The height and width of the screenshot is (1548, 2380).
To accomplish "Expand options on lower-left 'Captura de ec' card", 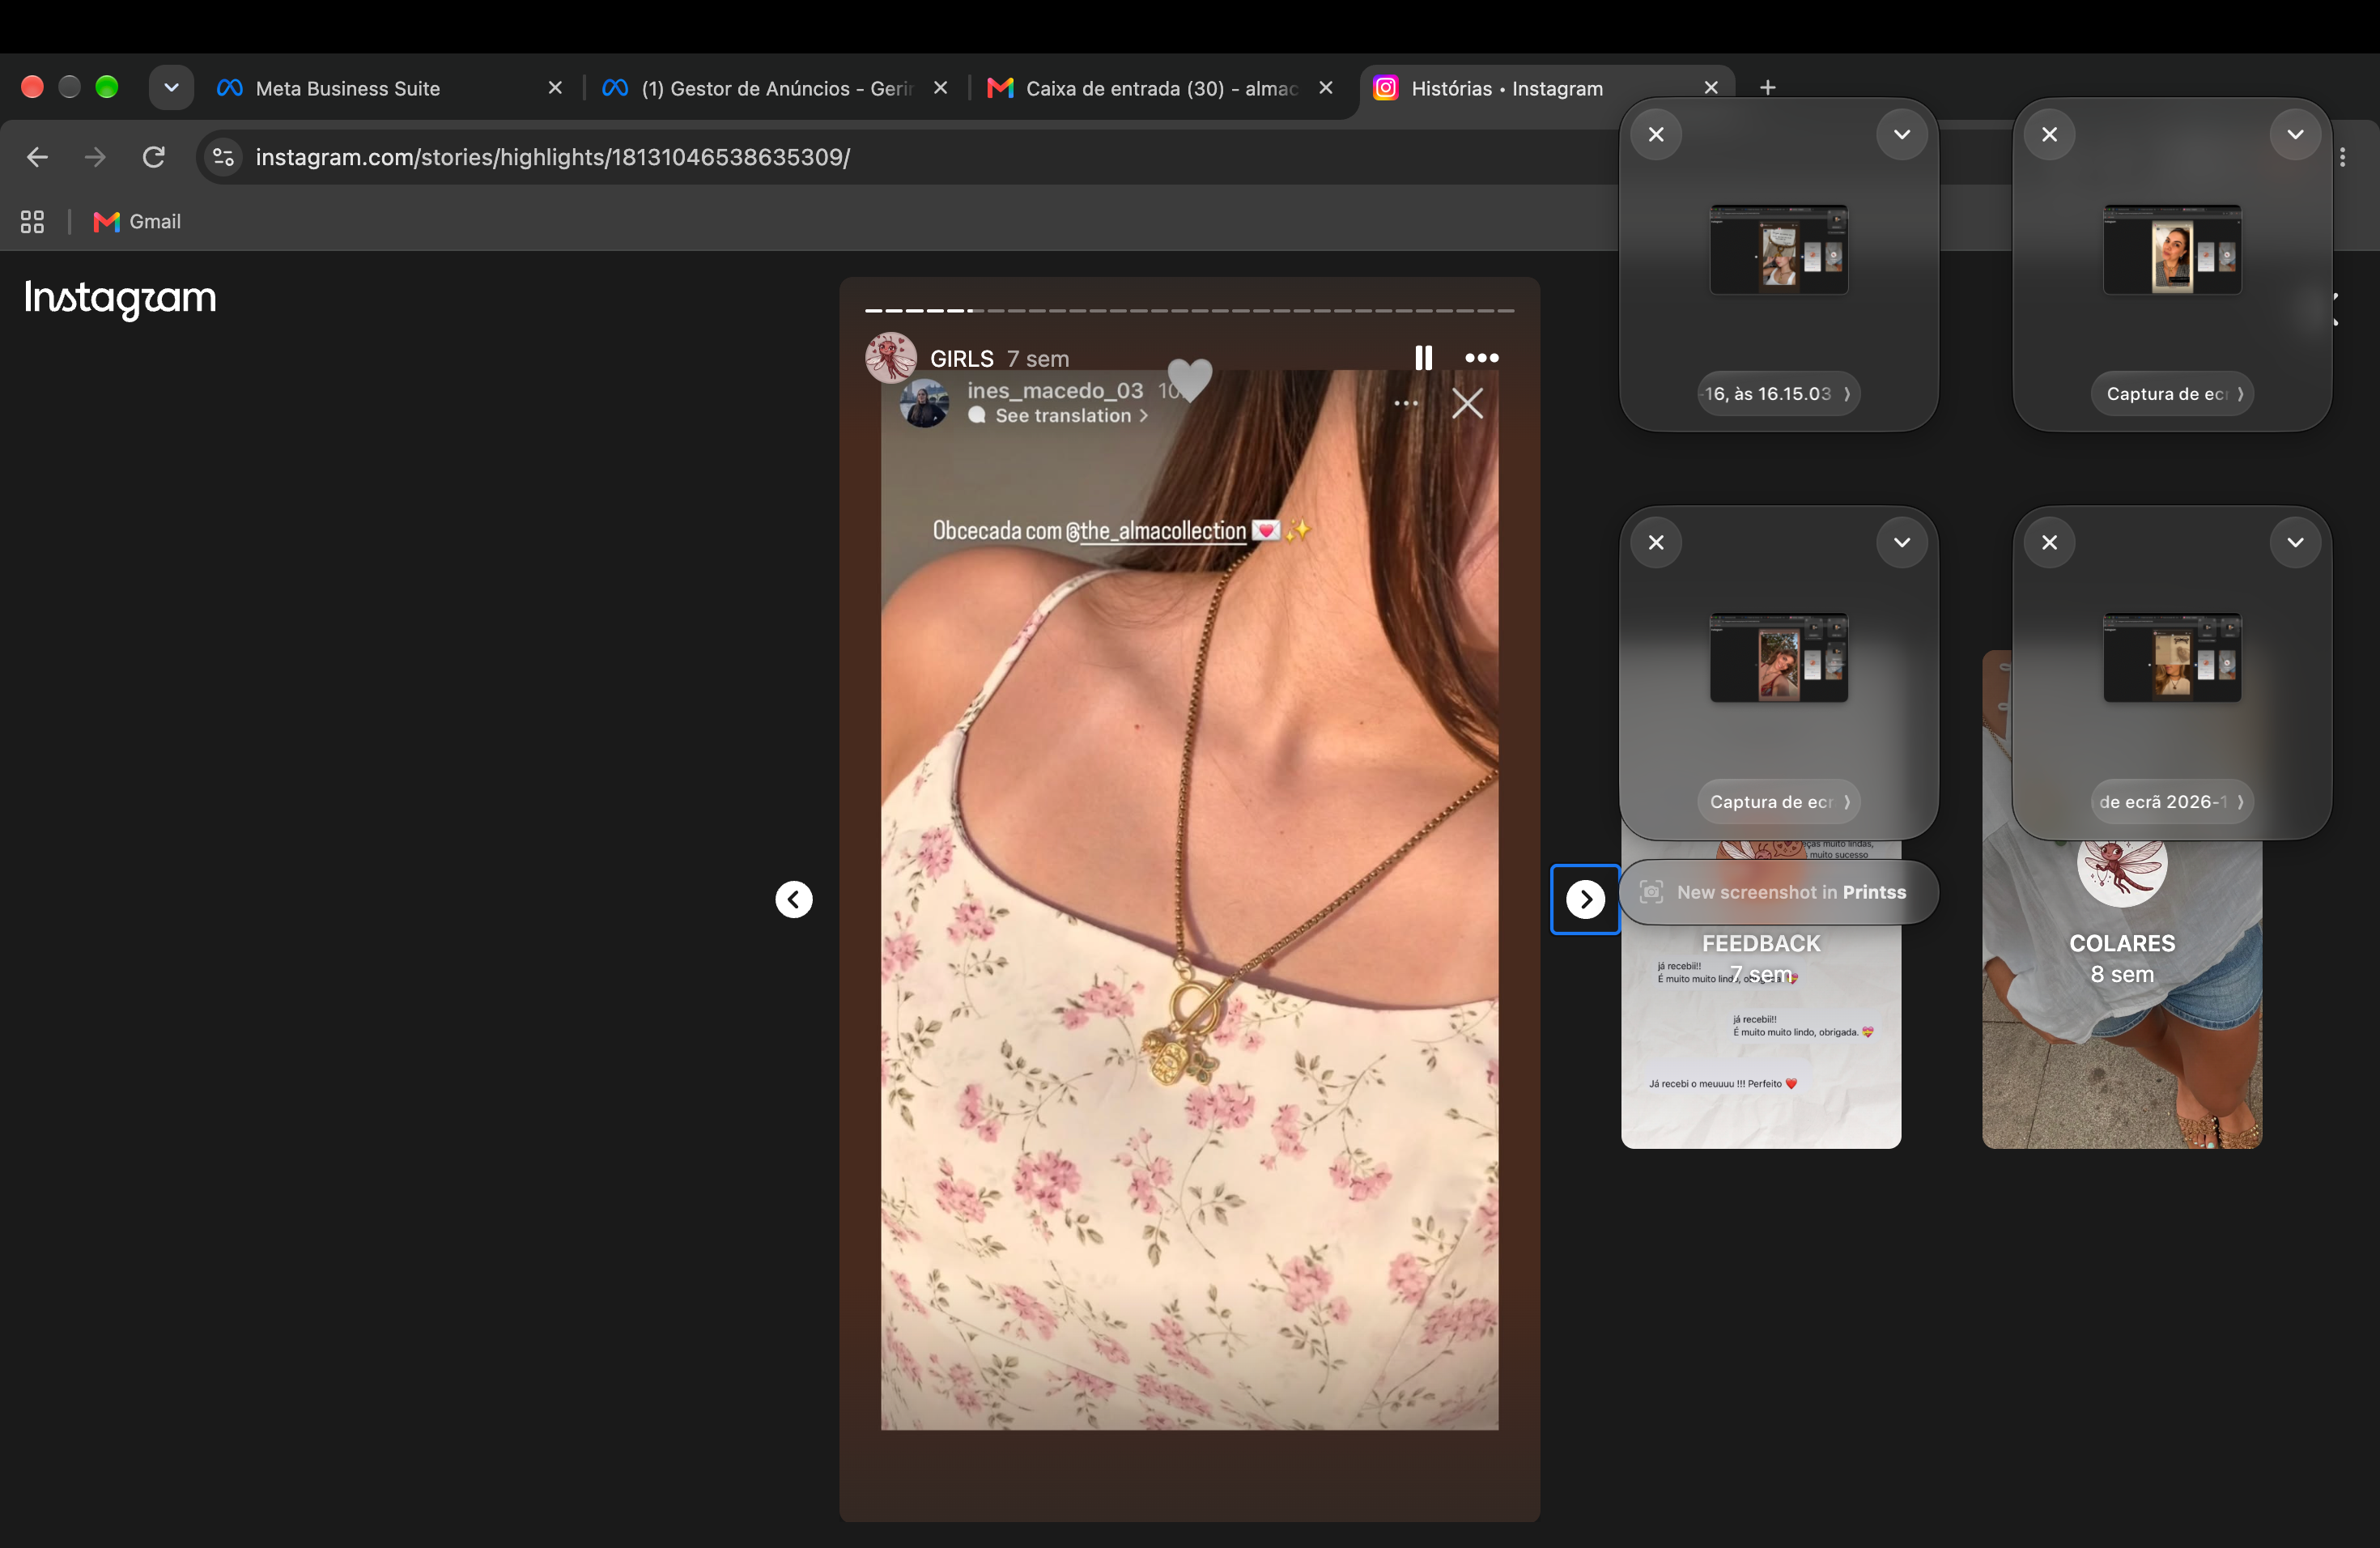I will pyautogui.click(x=1902, y=542).
